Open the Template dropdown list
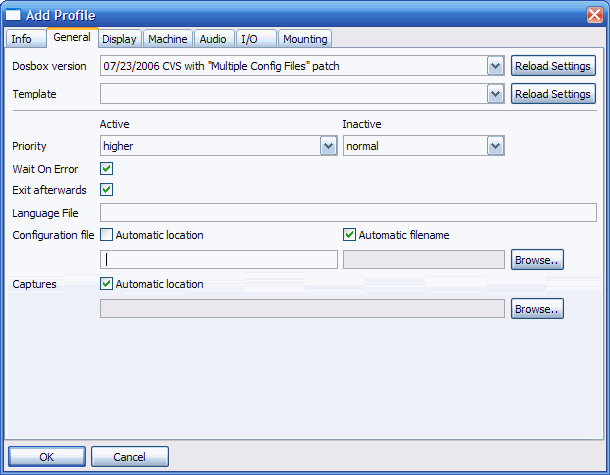This screenshot has width=610, height=475. [495, 94]
